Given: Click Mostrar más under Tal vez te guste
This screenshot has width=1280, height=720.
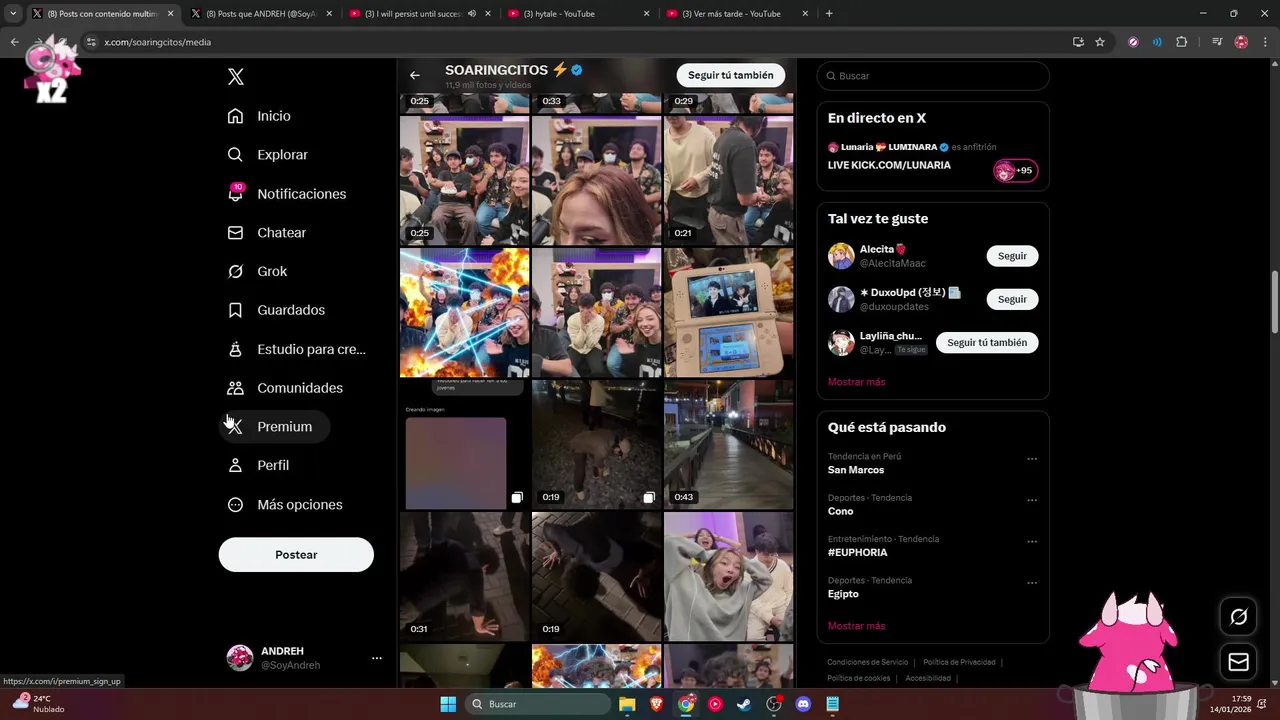Looking at the screenshot, I should (856, 382).
